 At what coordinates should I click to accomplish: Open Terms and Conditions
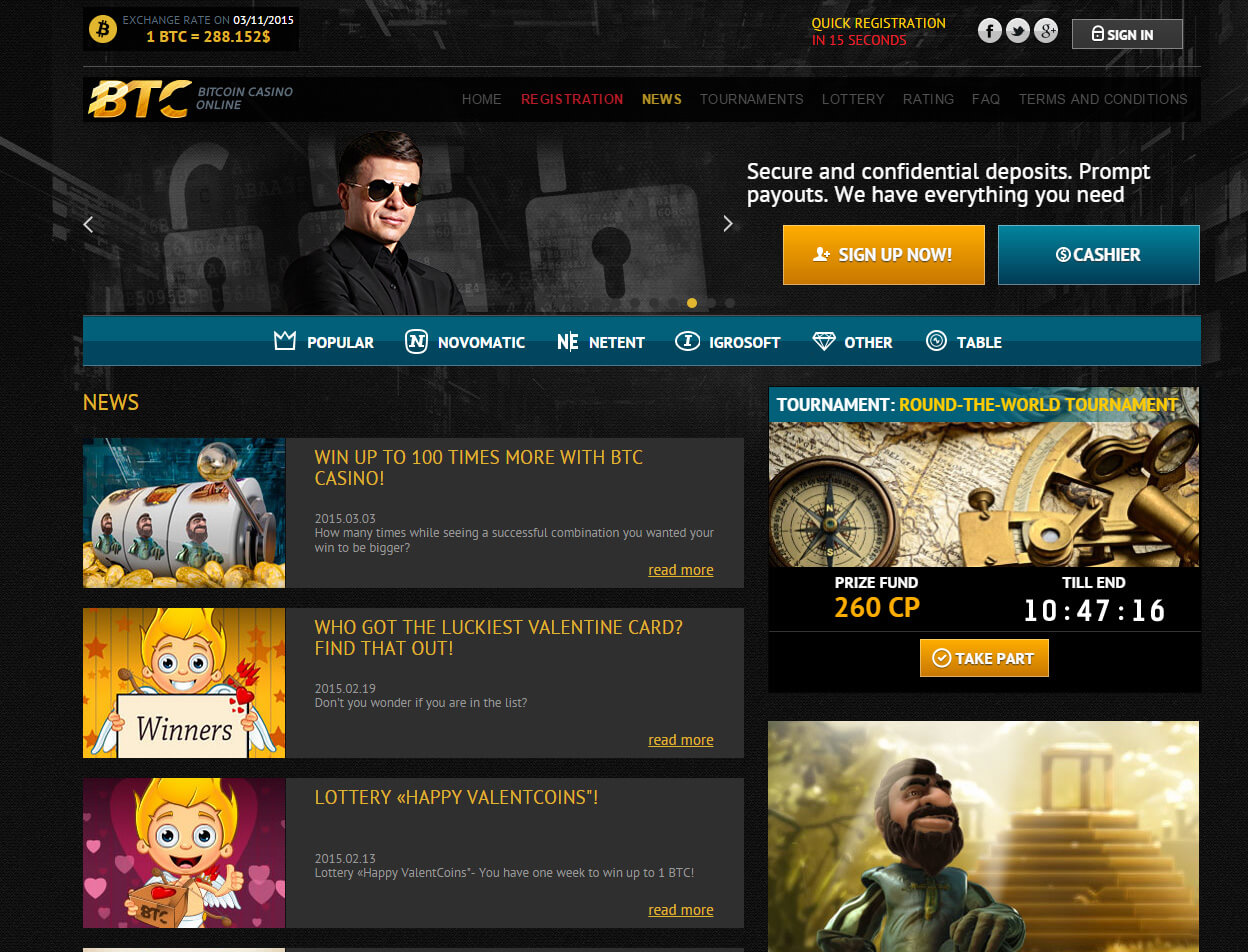[1103, 99]
